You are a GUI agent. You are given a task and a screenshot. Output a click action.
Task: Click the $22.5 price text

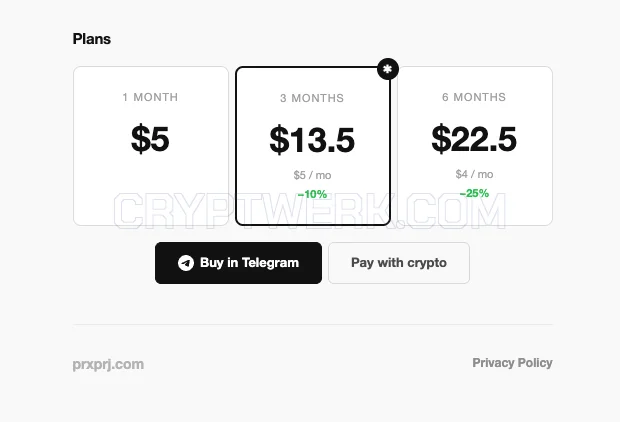coord(474,138)
